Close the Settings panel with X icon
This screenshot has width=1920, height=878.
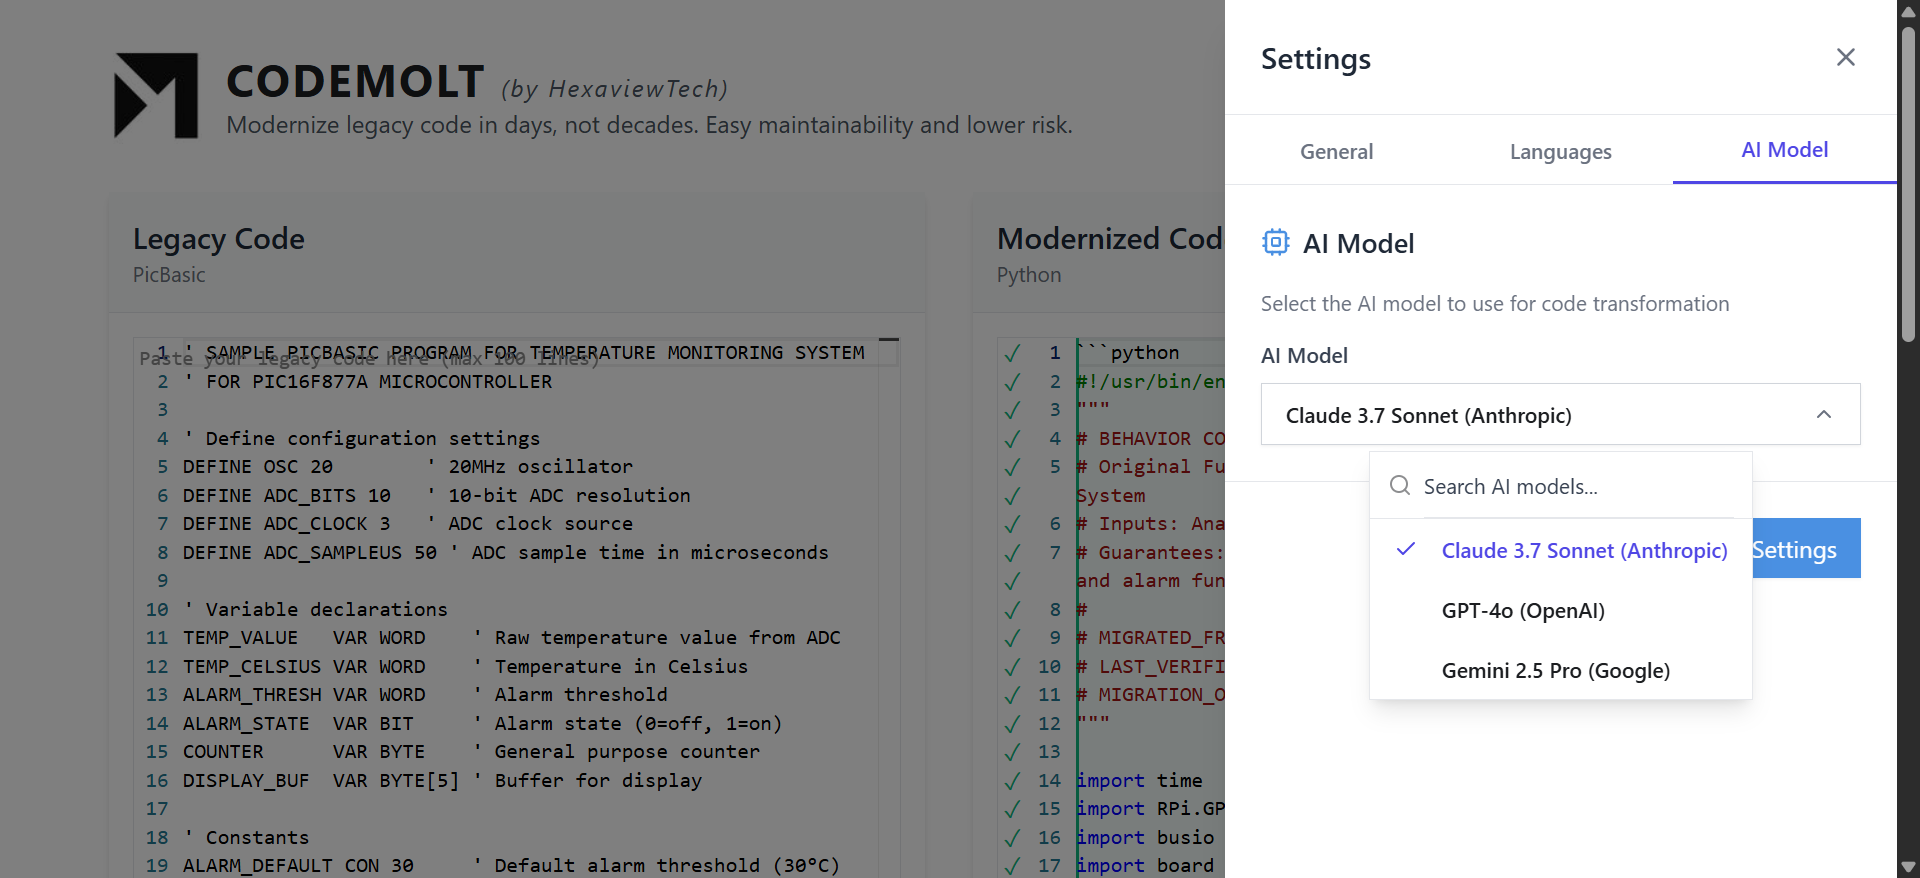1845,57
